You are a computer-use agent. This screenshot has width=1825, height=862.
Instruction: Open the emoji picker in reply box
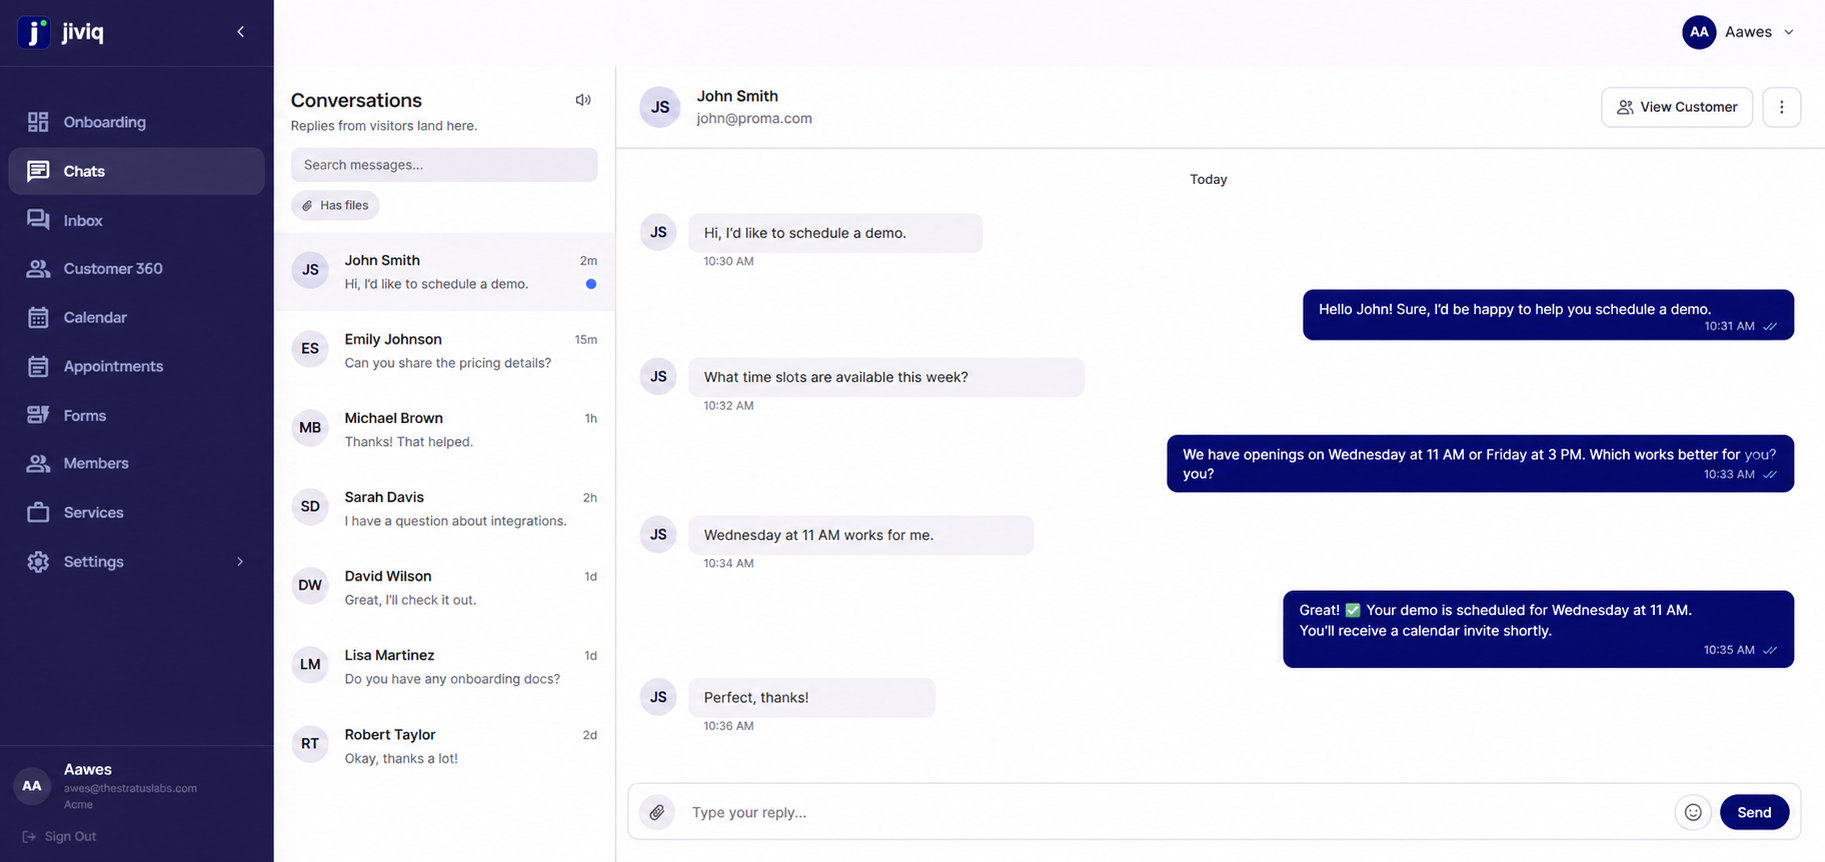[x=1693, y=812]
